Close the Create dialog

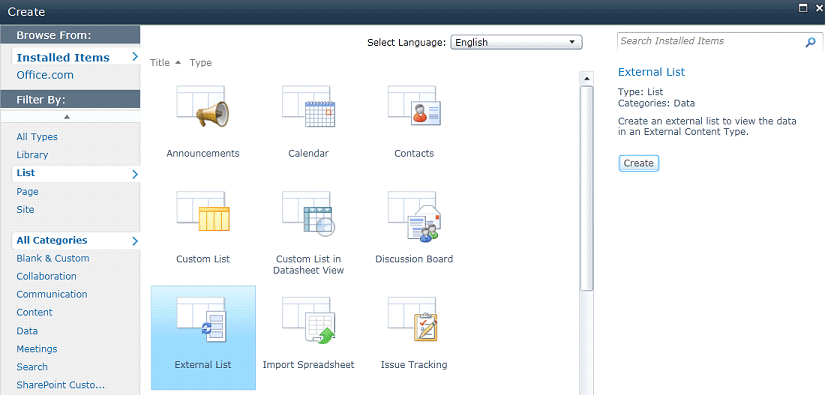[x=819, y=8]
